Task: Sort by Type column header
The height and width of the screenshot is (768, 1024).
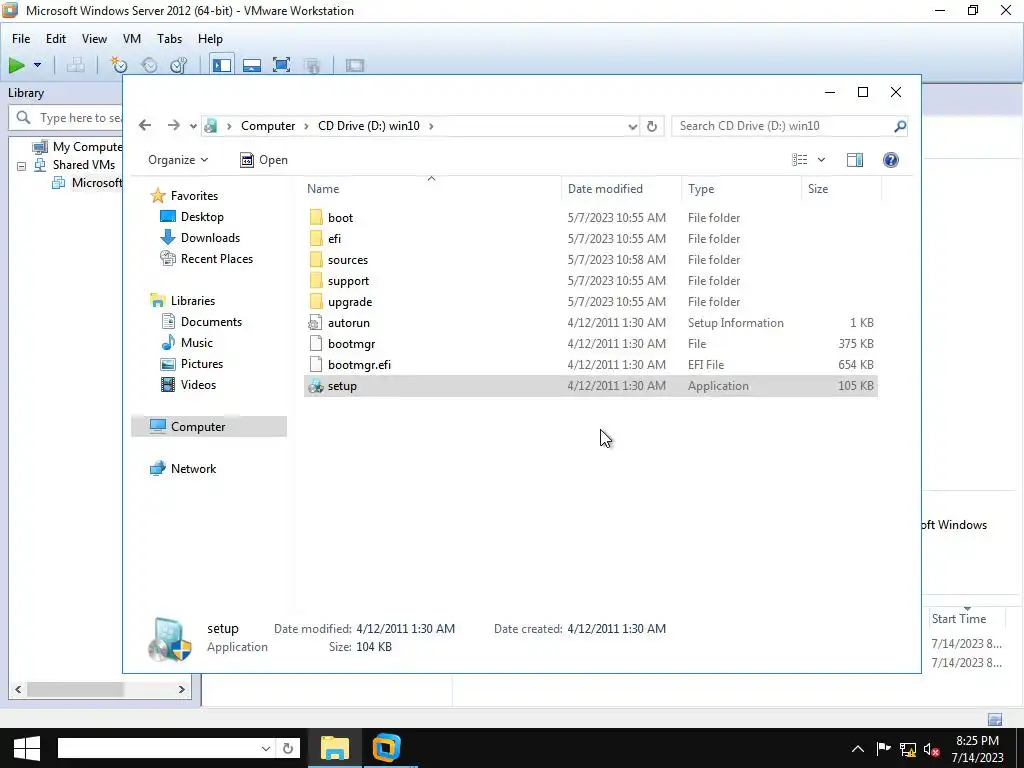Action: point(741,189)
